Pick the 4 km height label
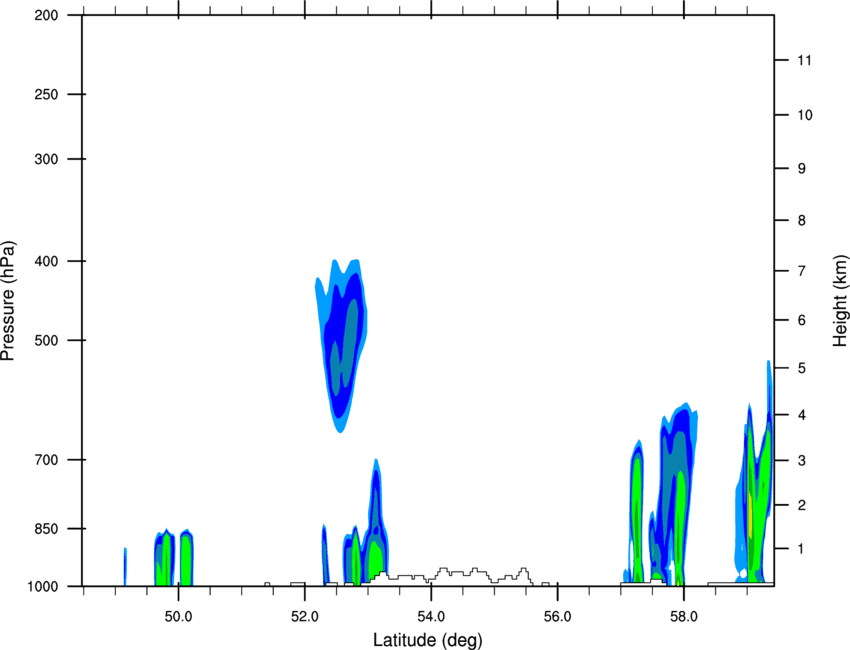Screen dimensions: 850x650 point(802,415)
